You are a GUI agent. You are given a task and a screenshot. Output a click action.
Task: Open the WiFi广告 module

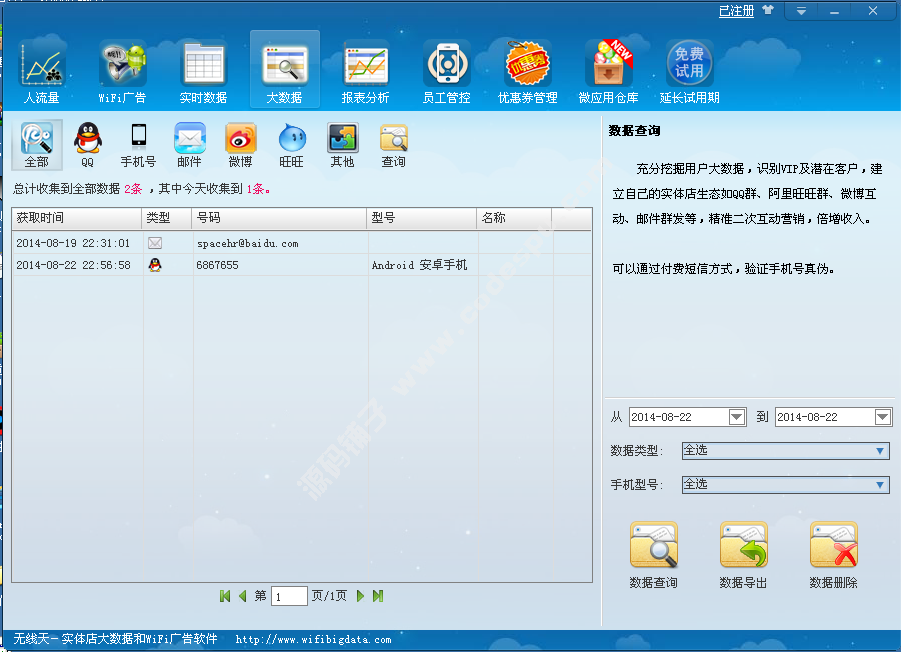coord(122,71)
